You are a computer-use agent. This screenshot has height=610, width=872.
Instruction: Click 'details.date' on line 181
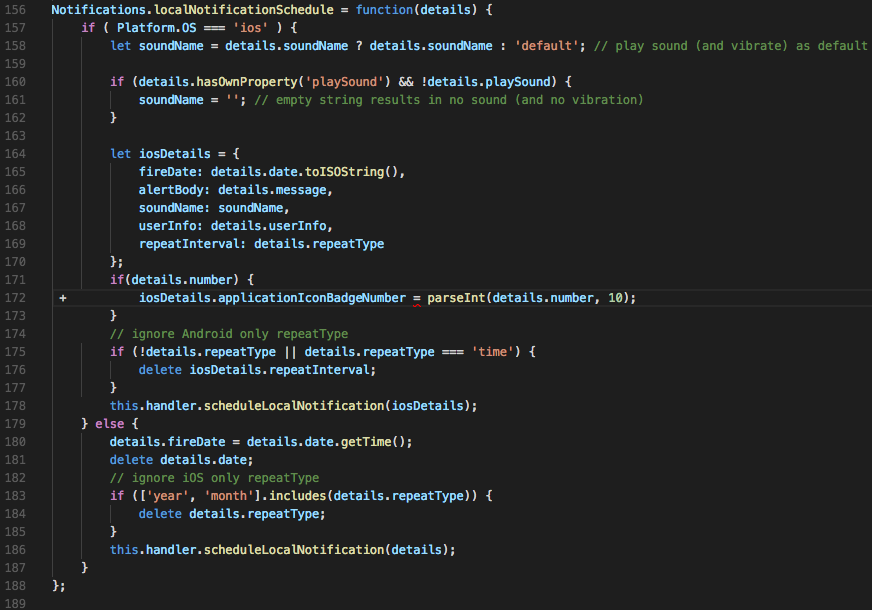[x=204, y=460]
